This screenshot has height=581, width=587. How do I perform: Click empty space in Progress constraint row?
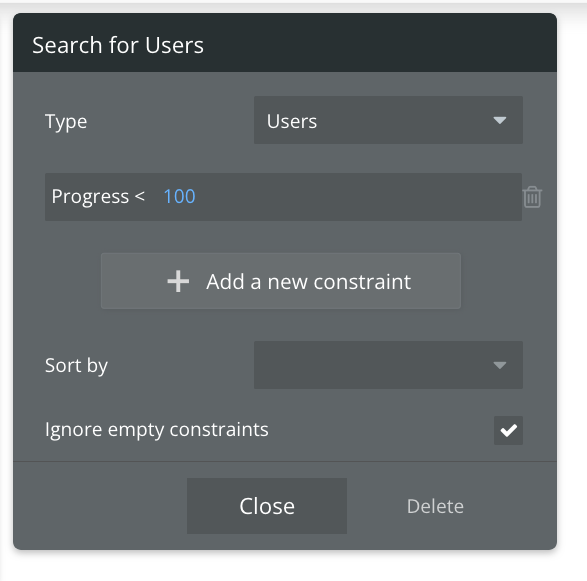click(356, 197)
